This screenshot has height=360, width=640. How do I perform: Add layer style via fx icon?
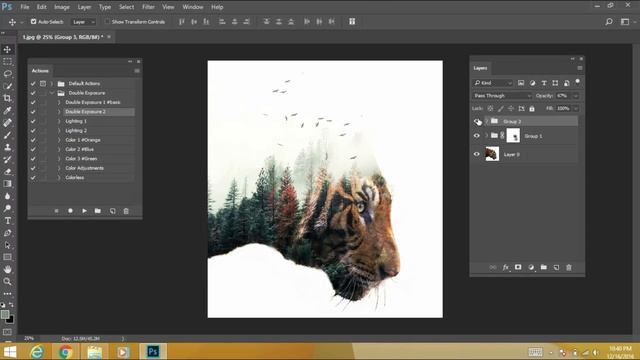pyautogui.click(x=505, y=267)
